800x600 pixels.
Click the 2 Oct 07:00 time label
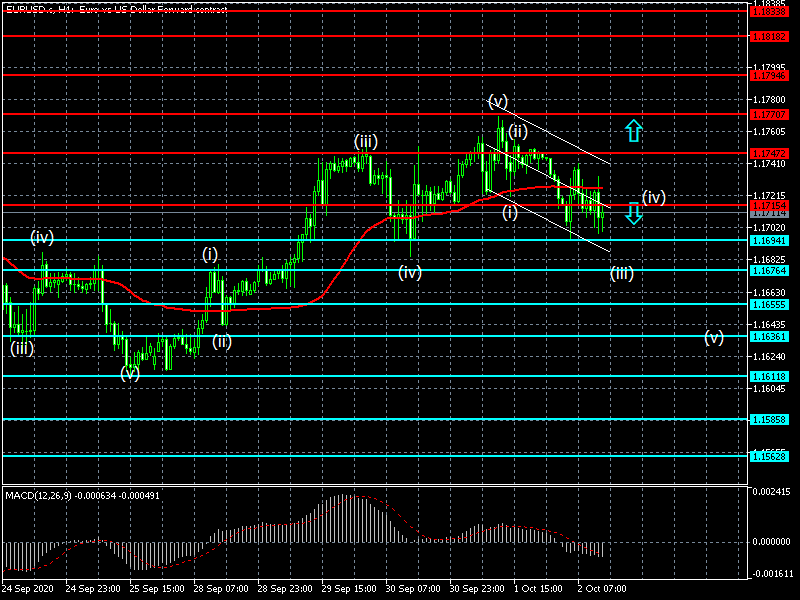[602, 589]
